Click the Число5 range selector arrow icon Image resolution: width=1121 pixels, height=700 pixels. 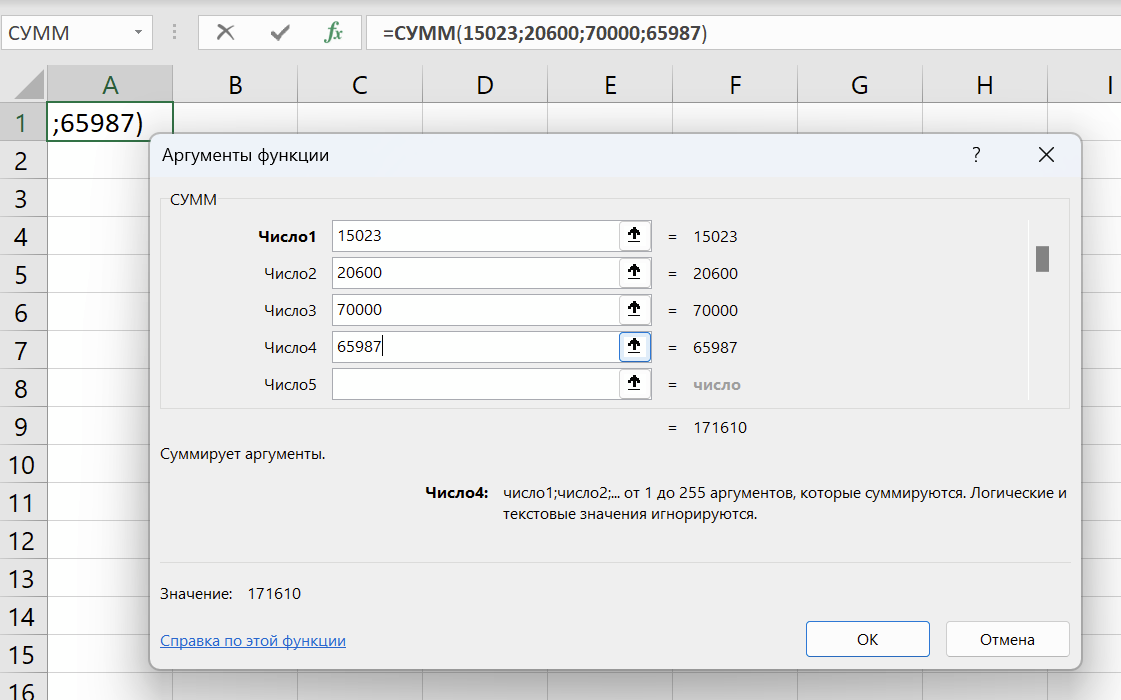634,384
